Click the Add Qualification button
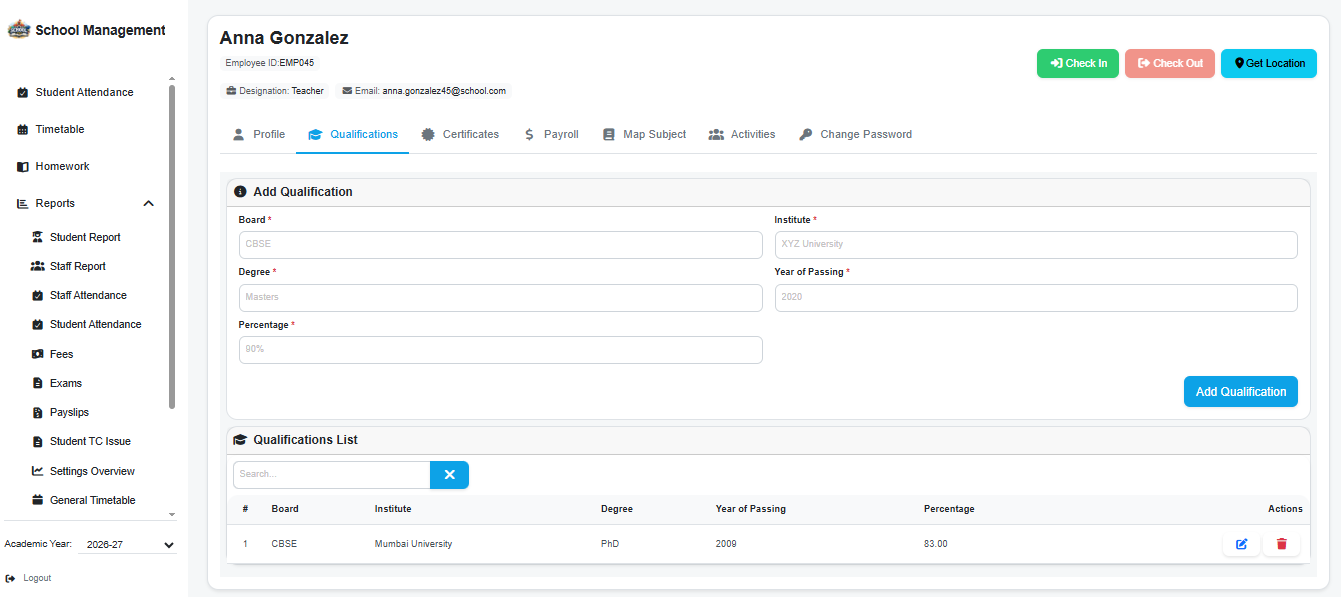The width and height of the screenshot is (1341, 597). click(x=1241, y=392)
